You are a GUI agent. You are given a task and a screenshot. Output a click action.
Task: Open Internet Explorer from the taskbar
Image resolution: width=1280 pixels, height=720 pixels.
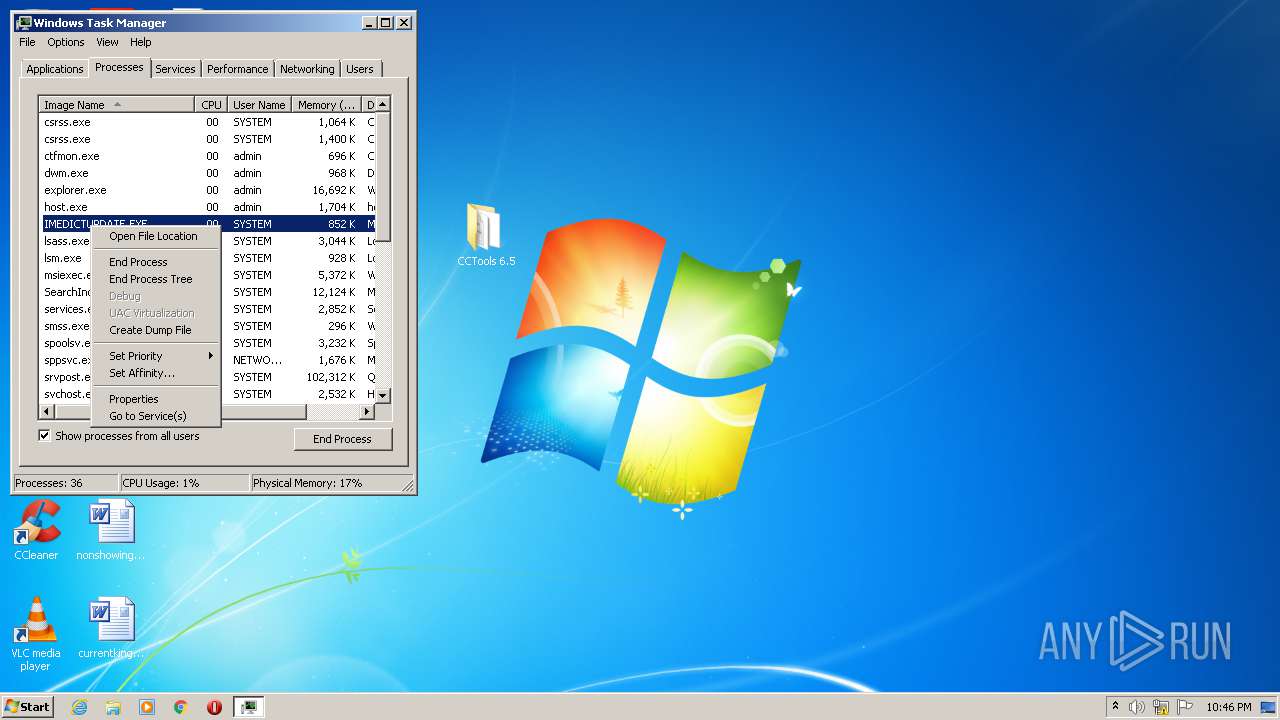coord(80,707)
